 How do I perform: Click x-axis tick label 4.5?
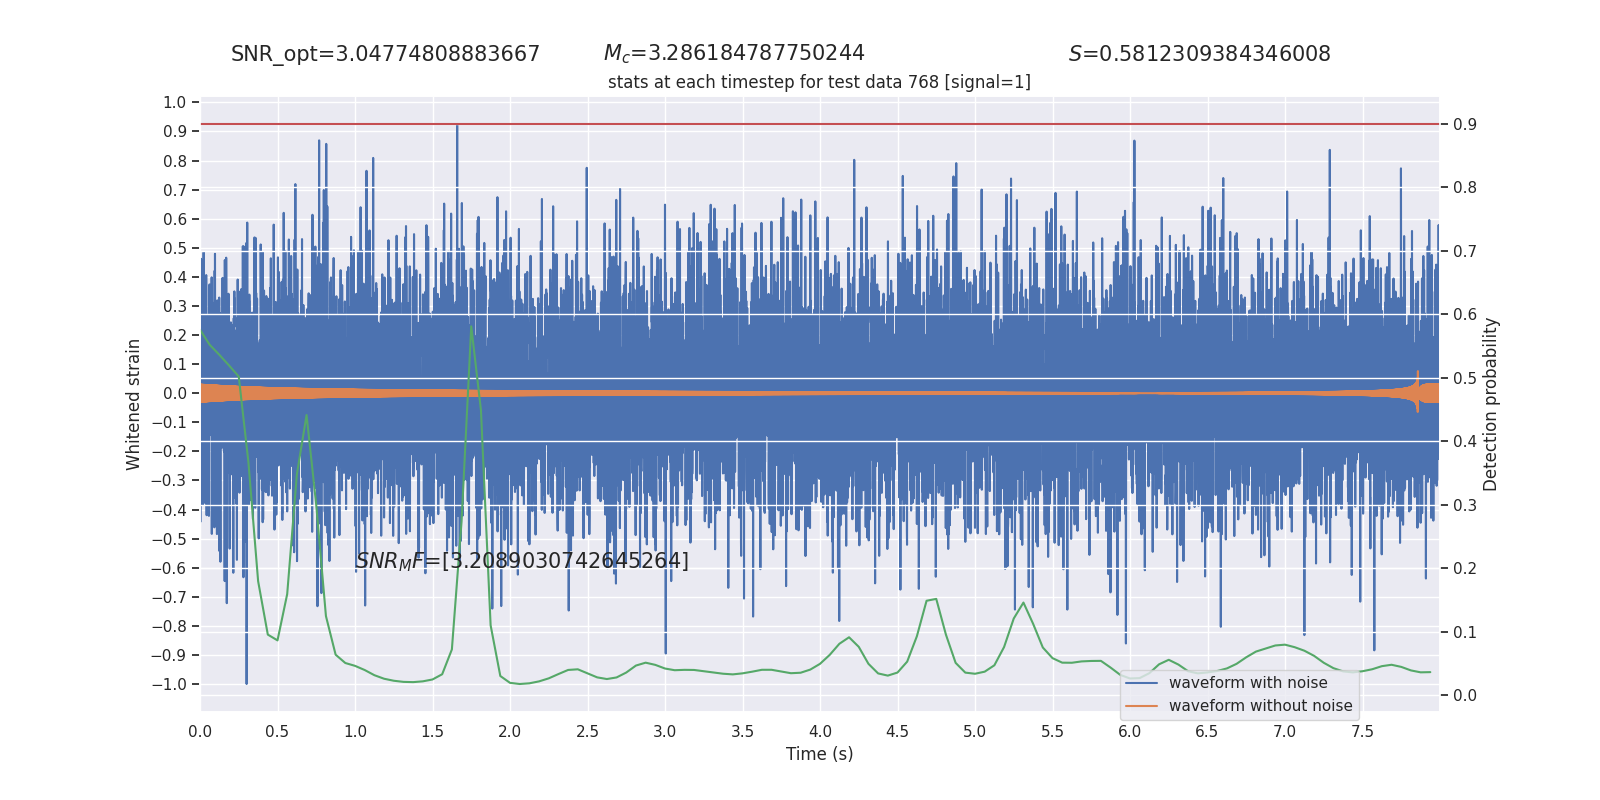[x=897, y=732]
